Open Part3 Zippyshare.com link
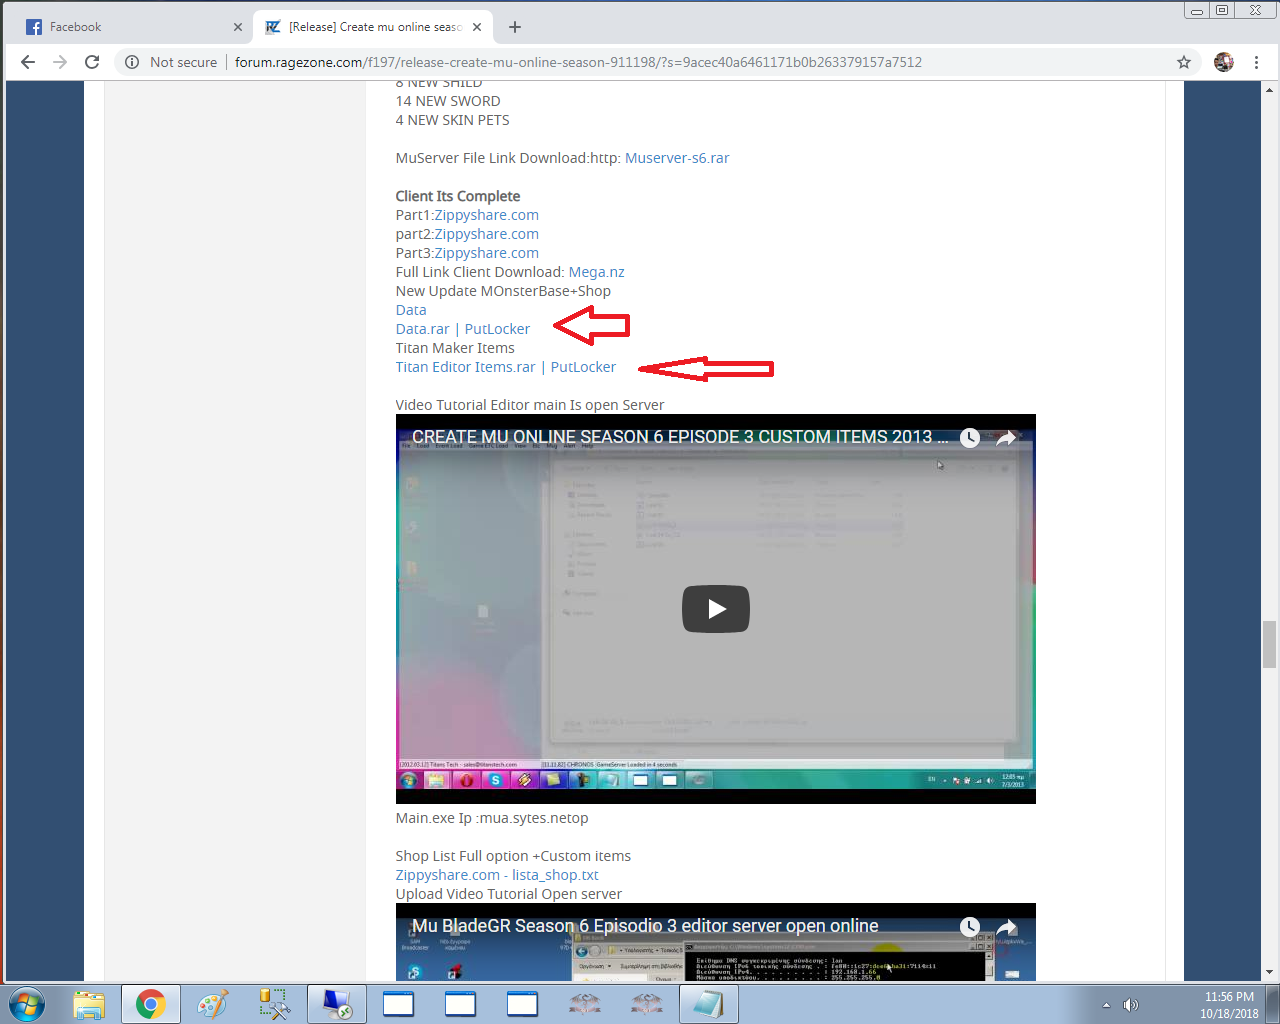 [486, 253]
